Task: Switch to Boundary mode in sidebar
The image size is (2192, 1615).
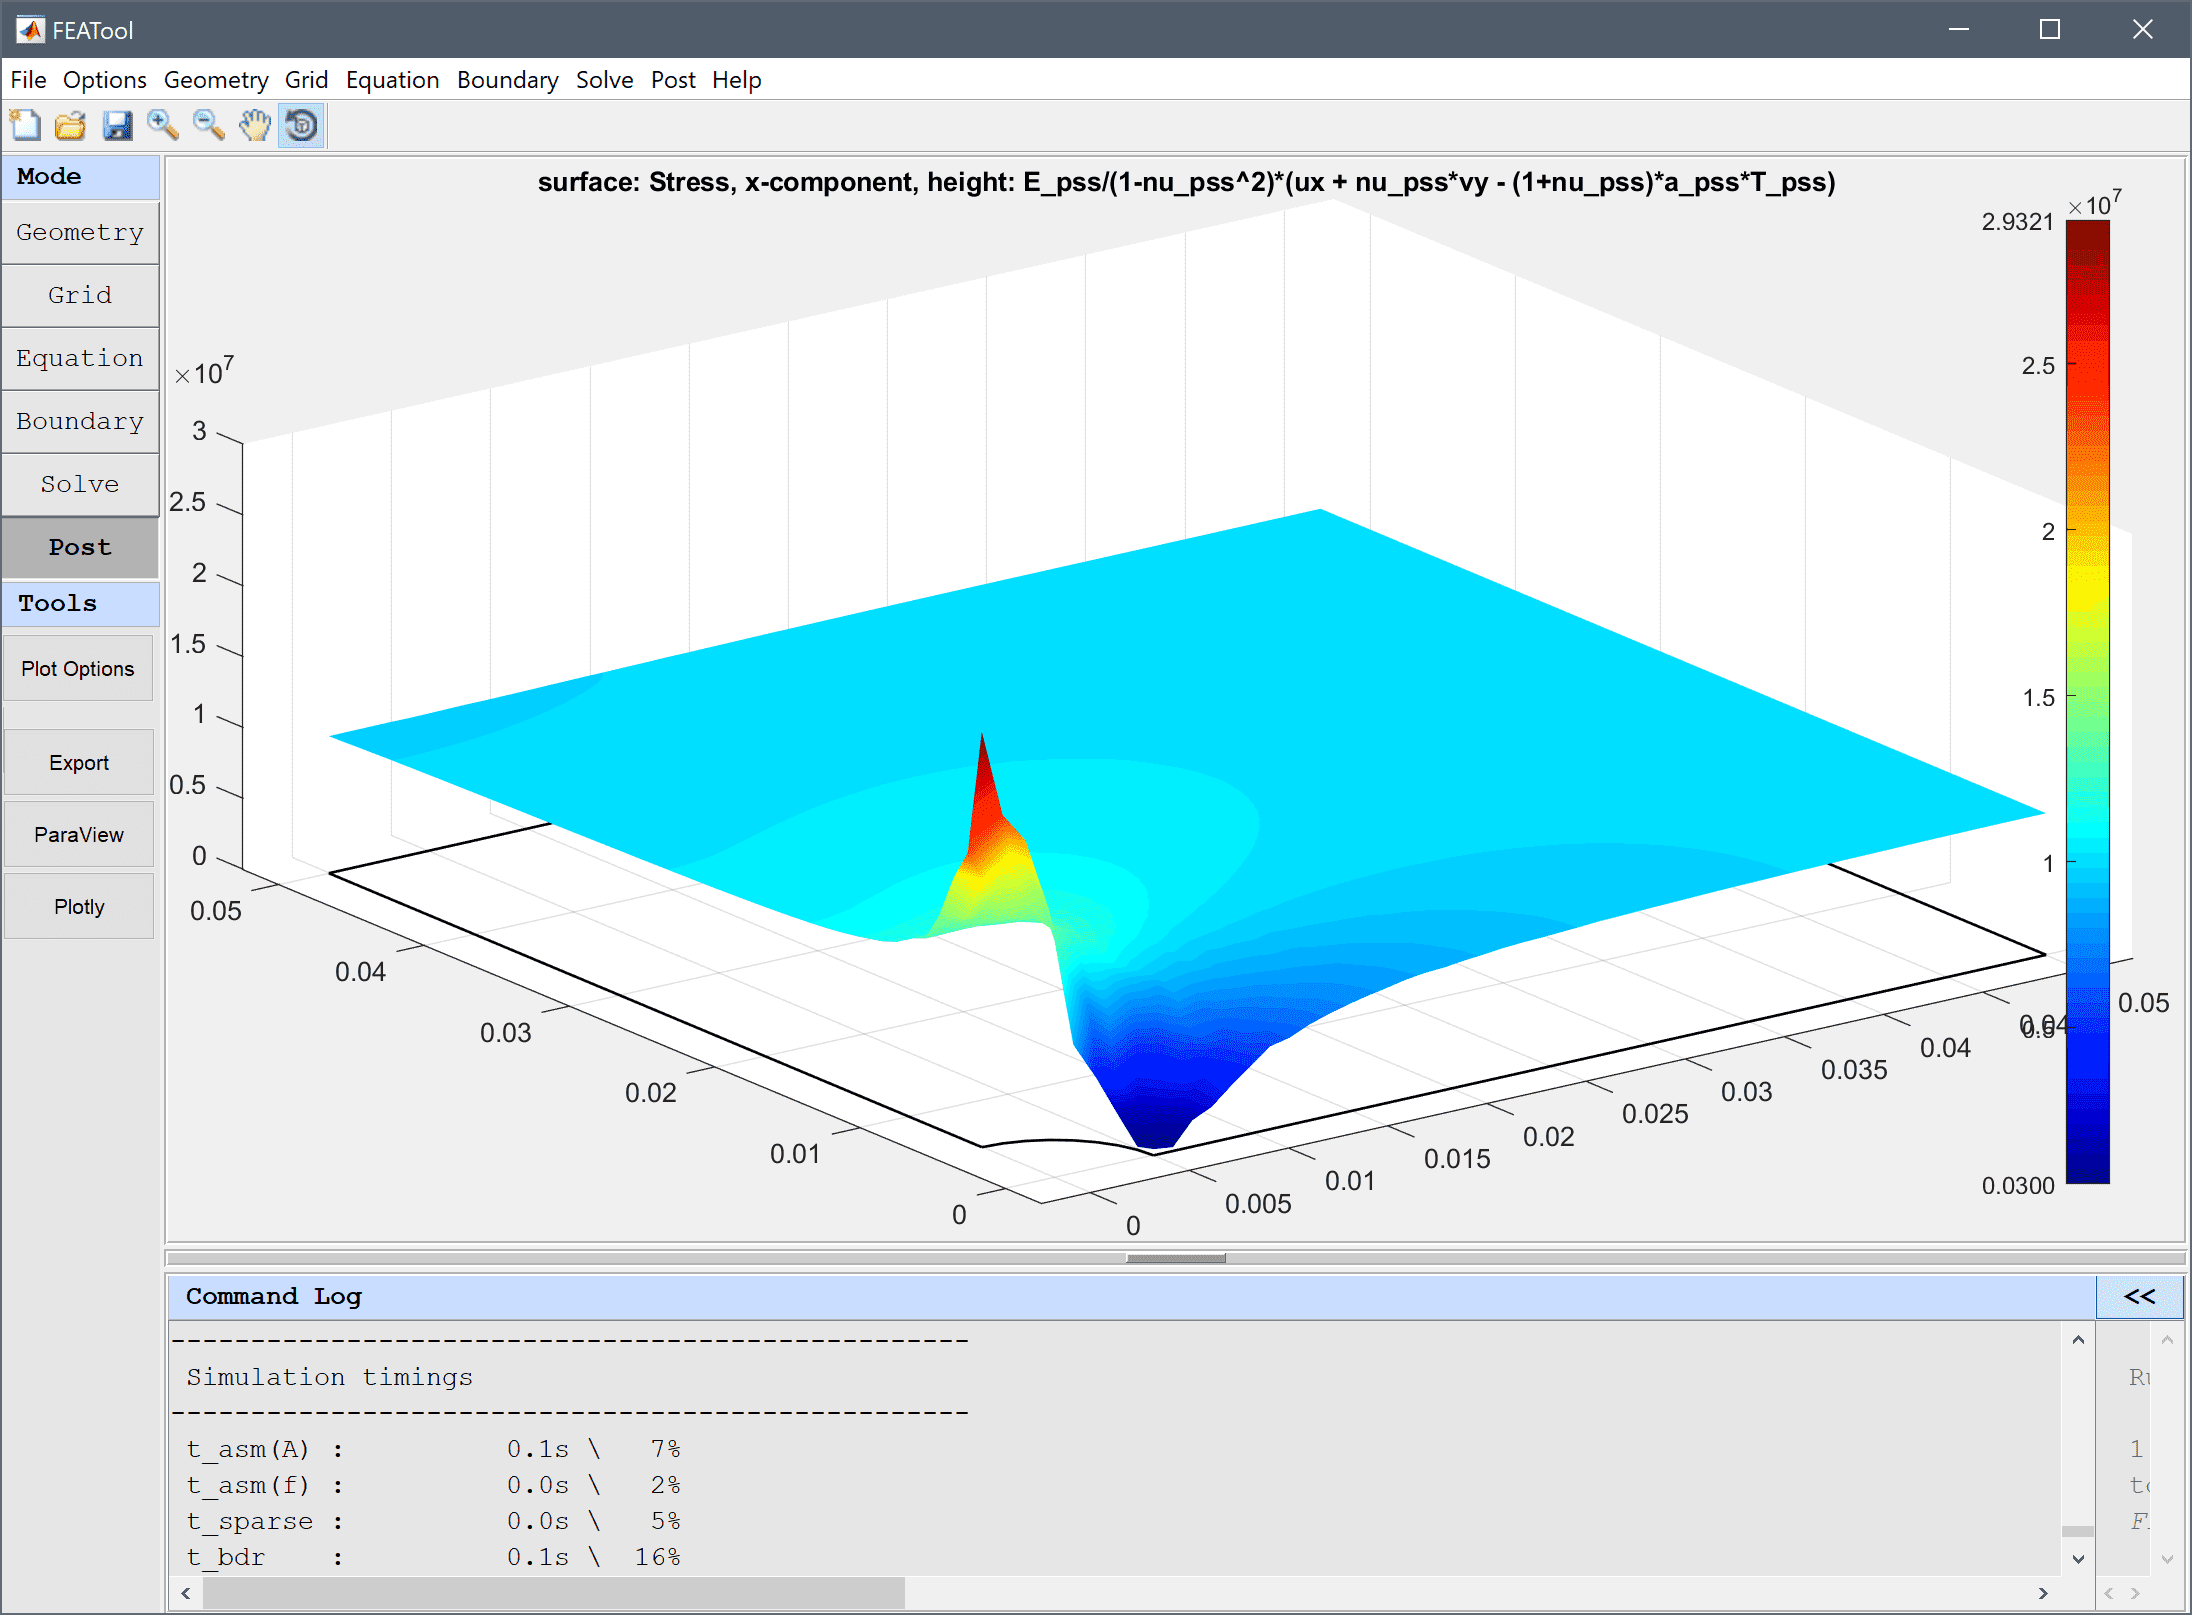Action: (80, 422)
